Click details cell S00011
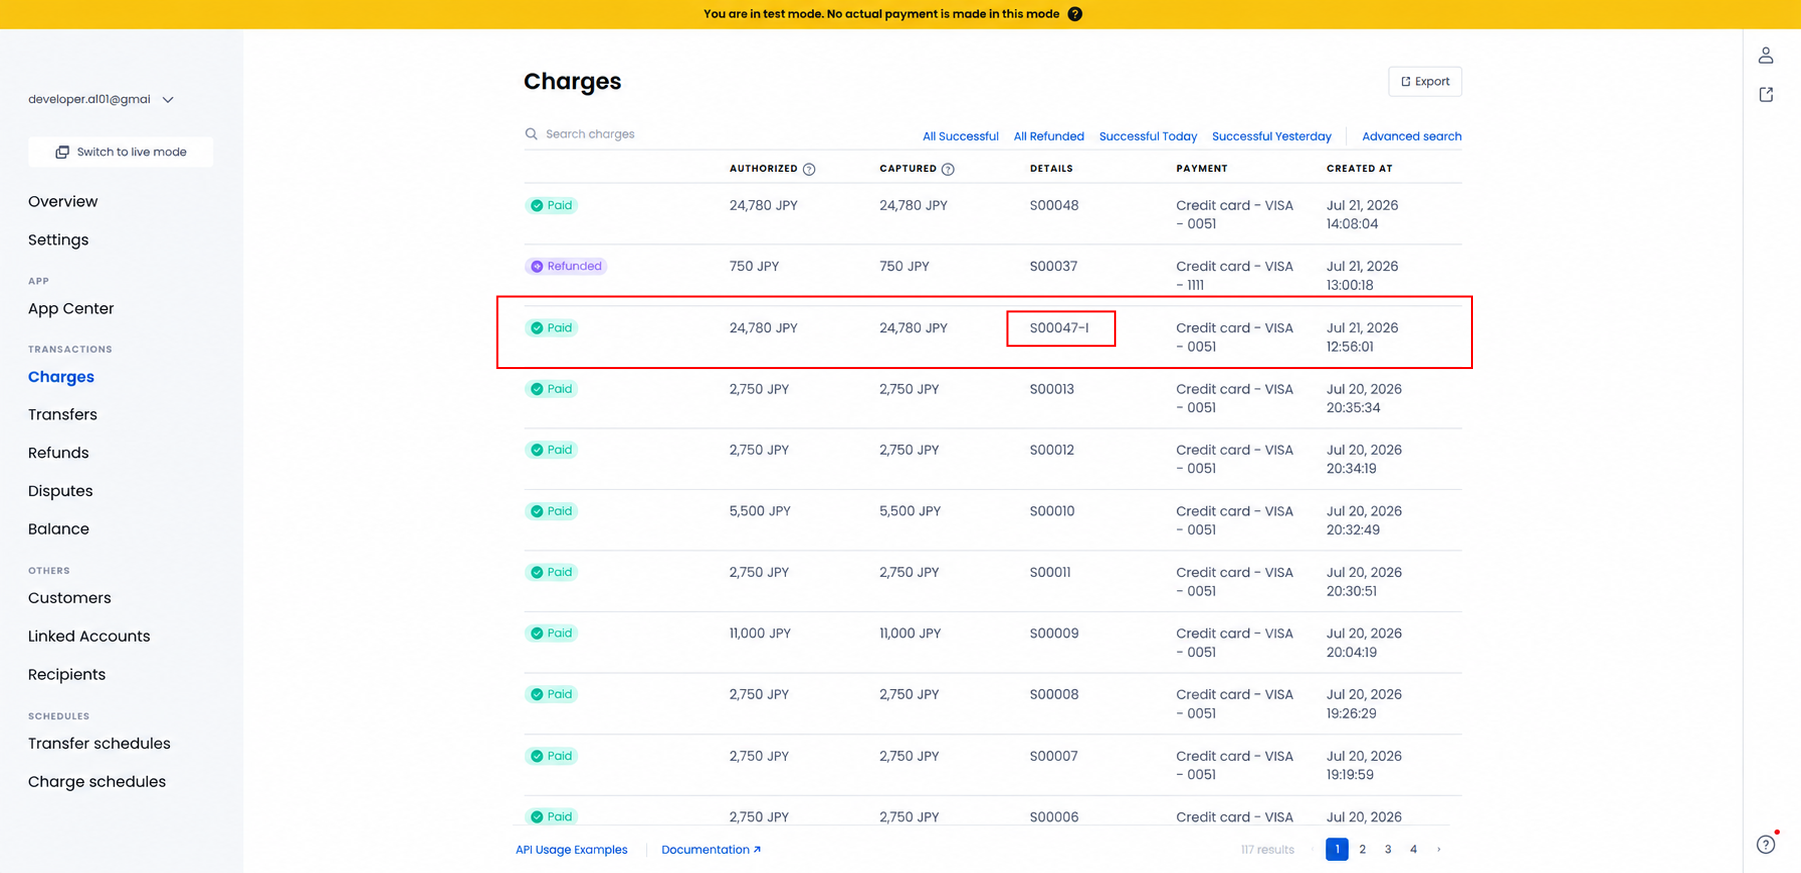Image resolution: width=1801 pixels, height=873 pixels. 1050,572
